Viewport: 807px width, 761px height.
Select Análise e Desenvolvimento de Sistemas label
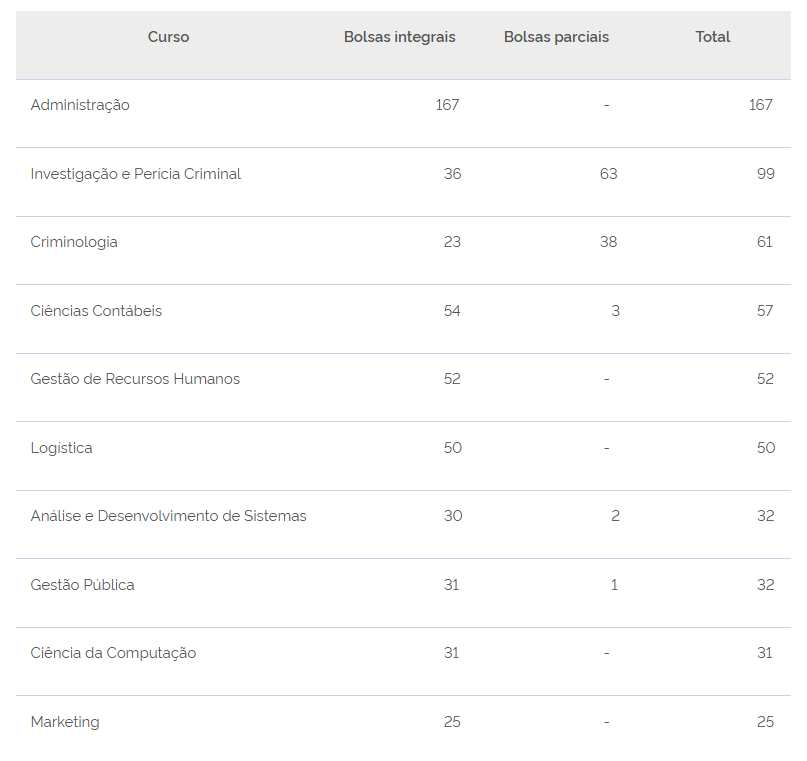(168, 516)
